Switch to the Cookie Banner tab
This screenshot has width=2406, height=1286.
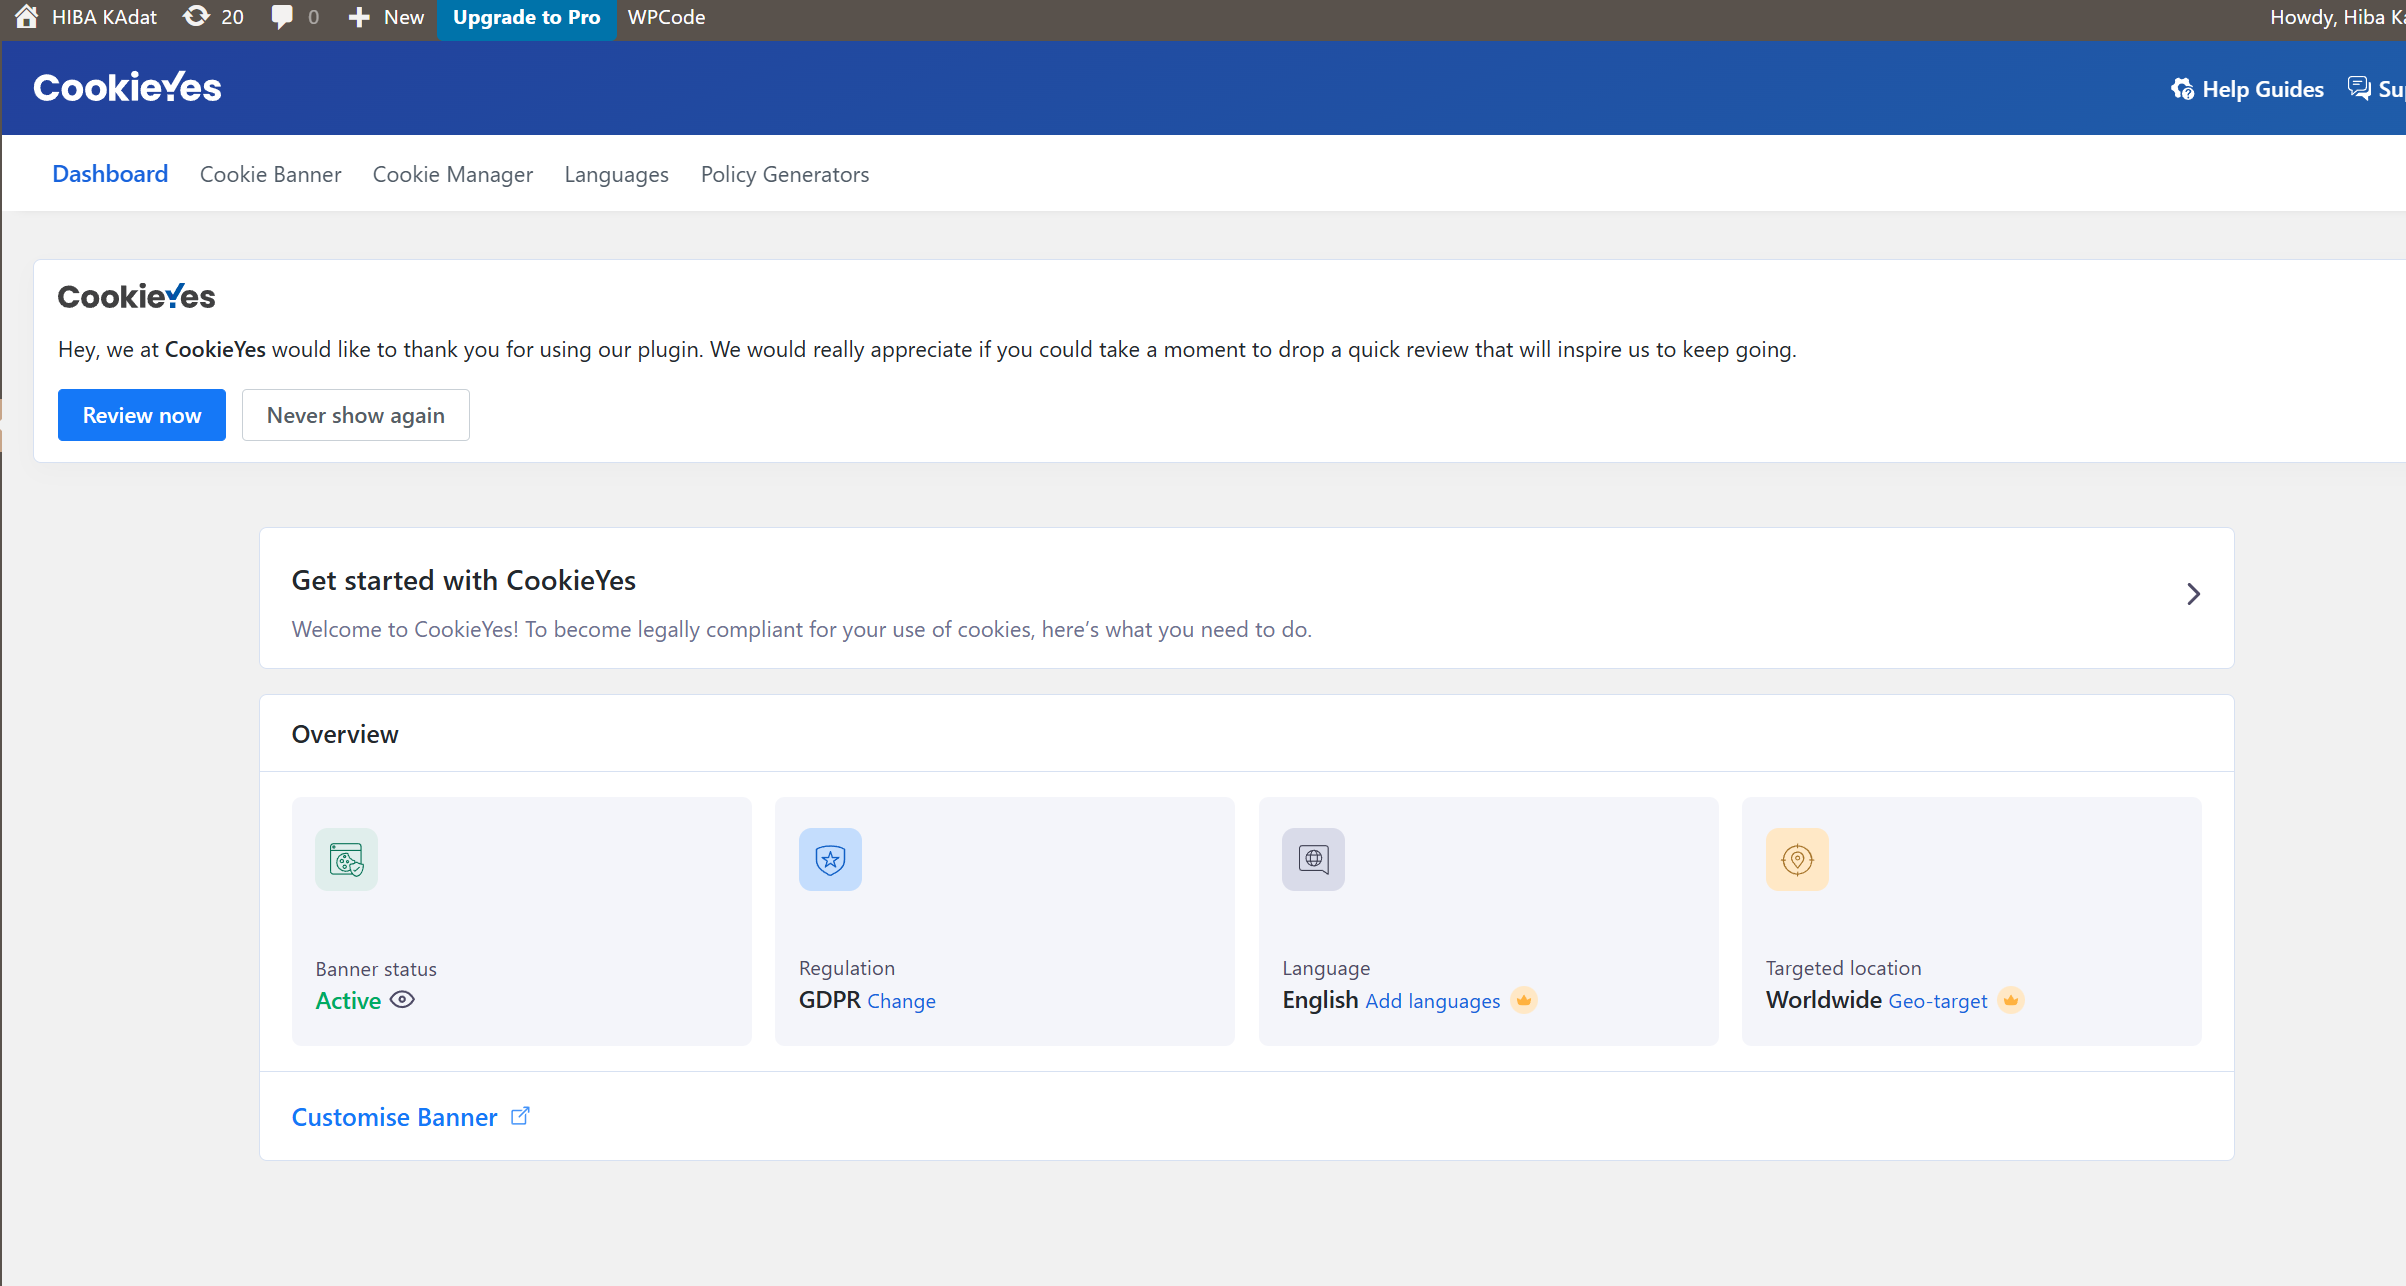[x=270, y=174]
